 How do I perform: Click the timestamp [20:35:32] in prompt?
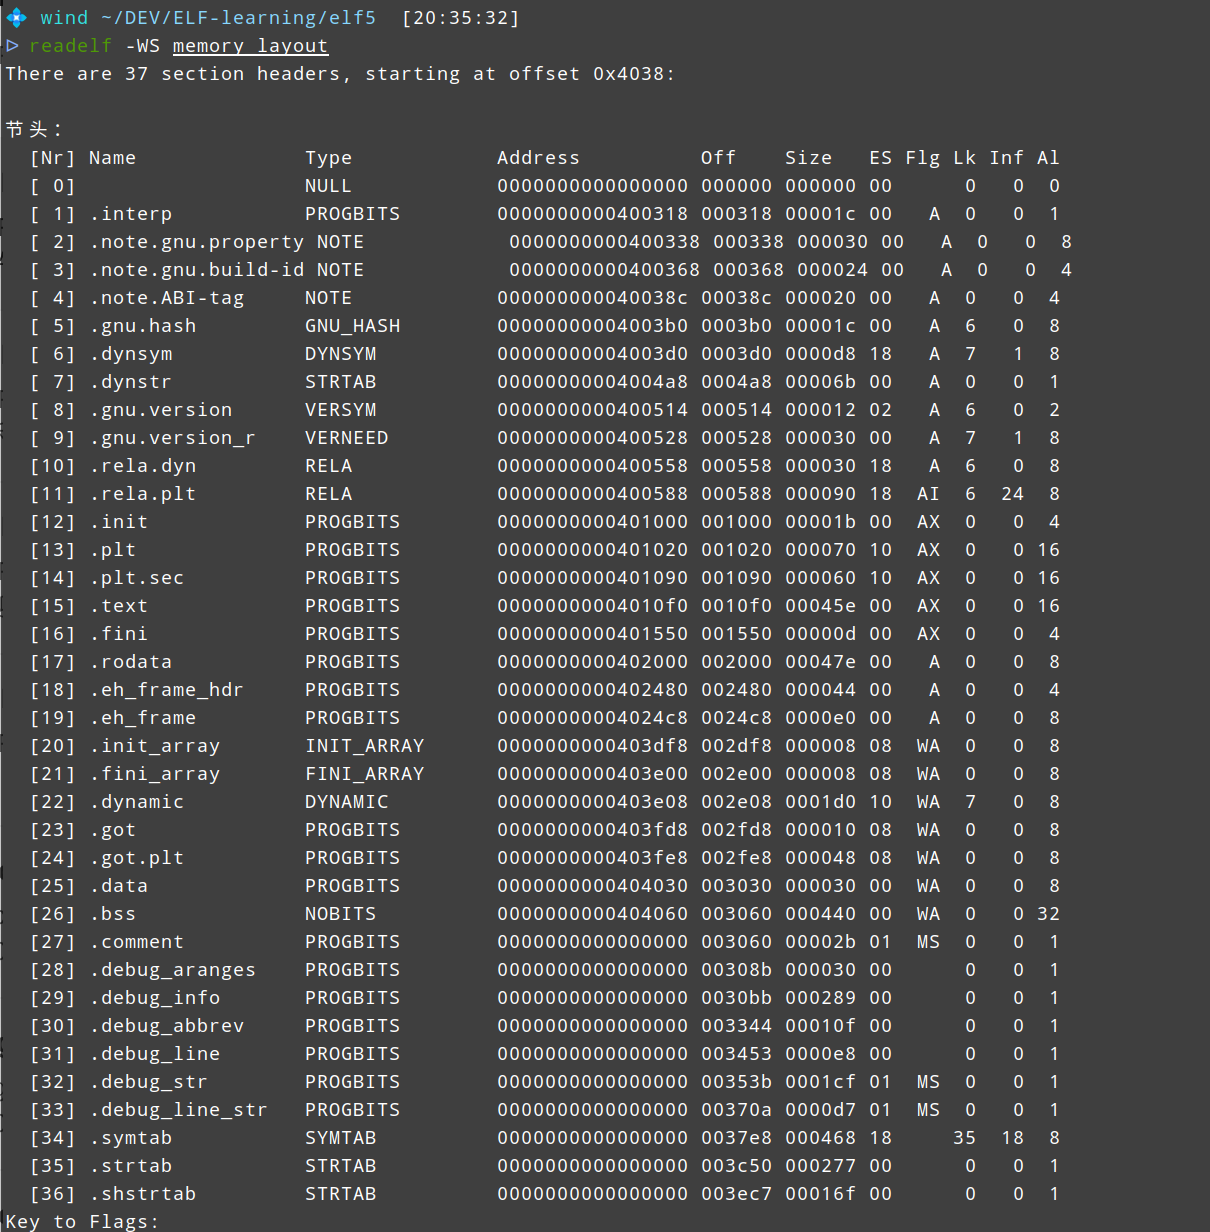point(460,18)
